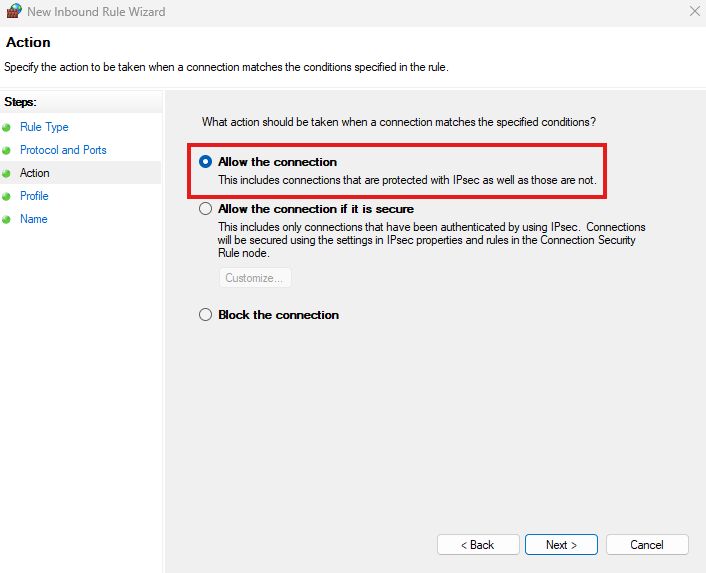The height and width of the screenshot is (573, 706).
Task: Close the wizard window with X
Action: (695, 12)
